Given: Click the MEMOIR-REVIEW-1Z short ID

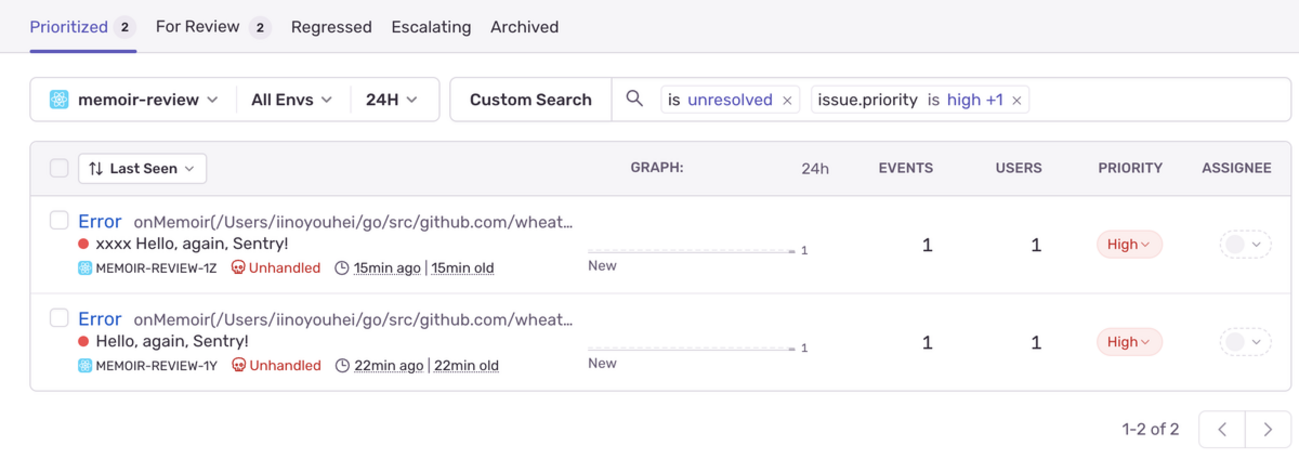Looking at the screenshot, I should click(x=156, y=268).
